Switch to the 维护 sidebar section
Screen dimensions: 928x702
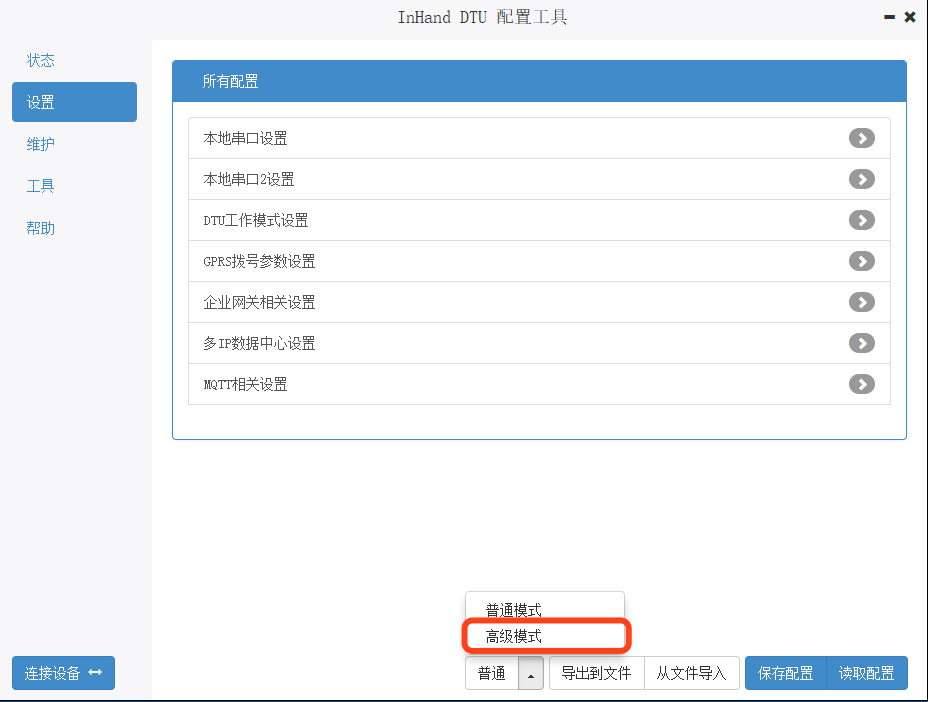tap(41, 144)
